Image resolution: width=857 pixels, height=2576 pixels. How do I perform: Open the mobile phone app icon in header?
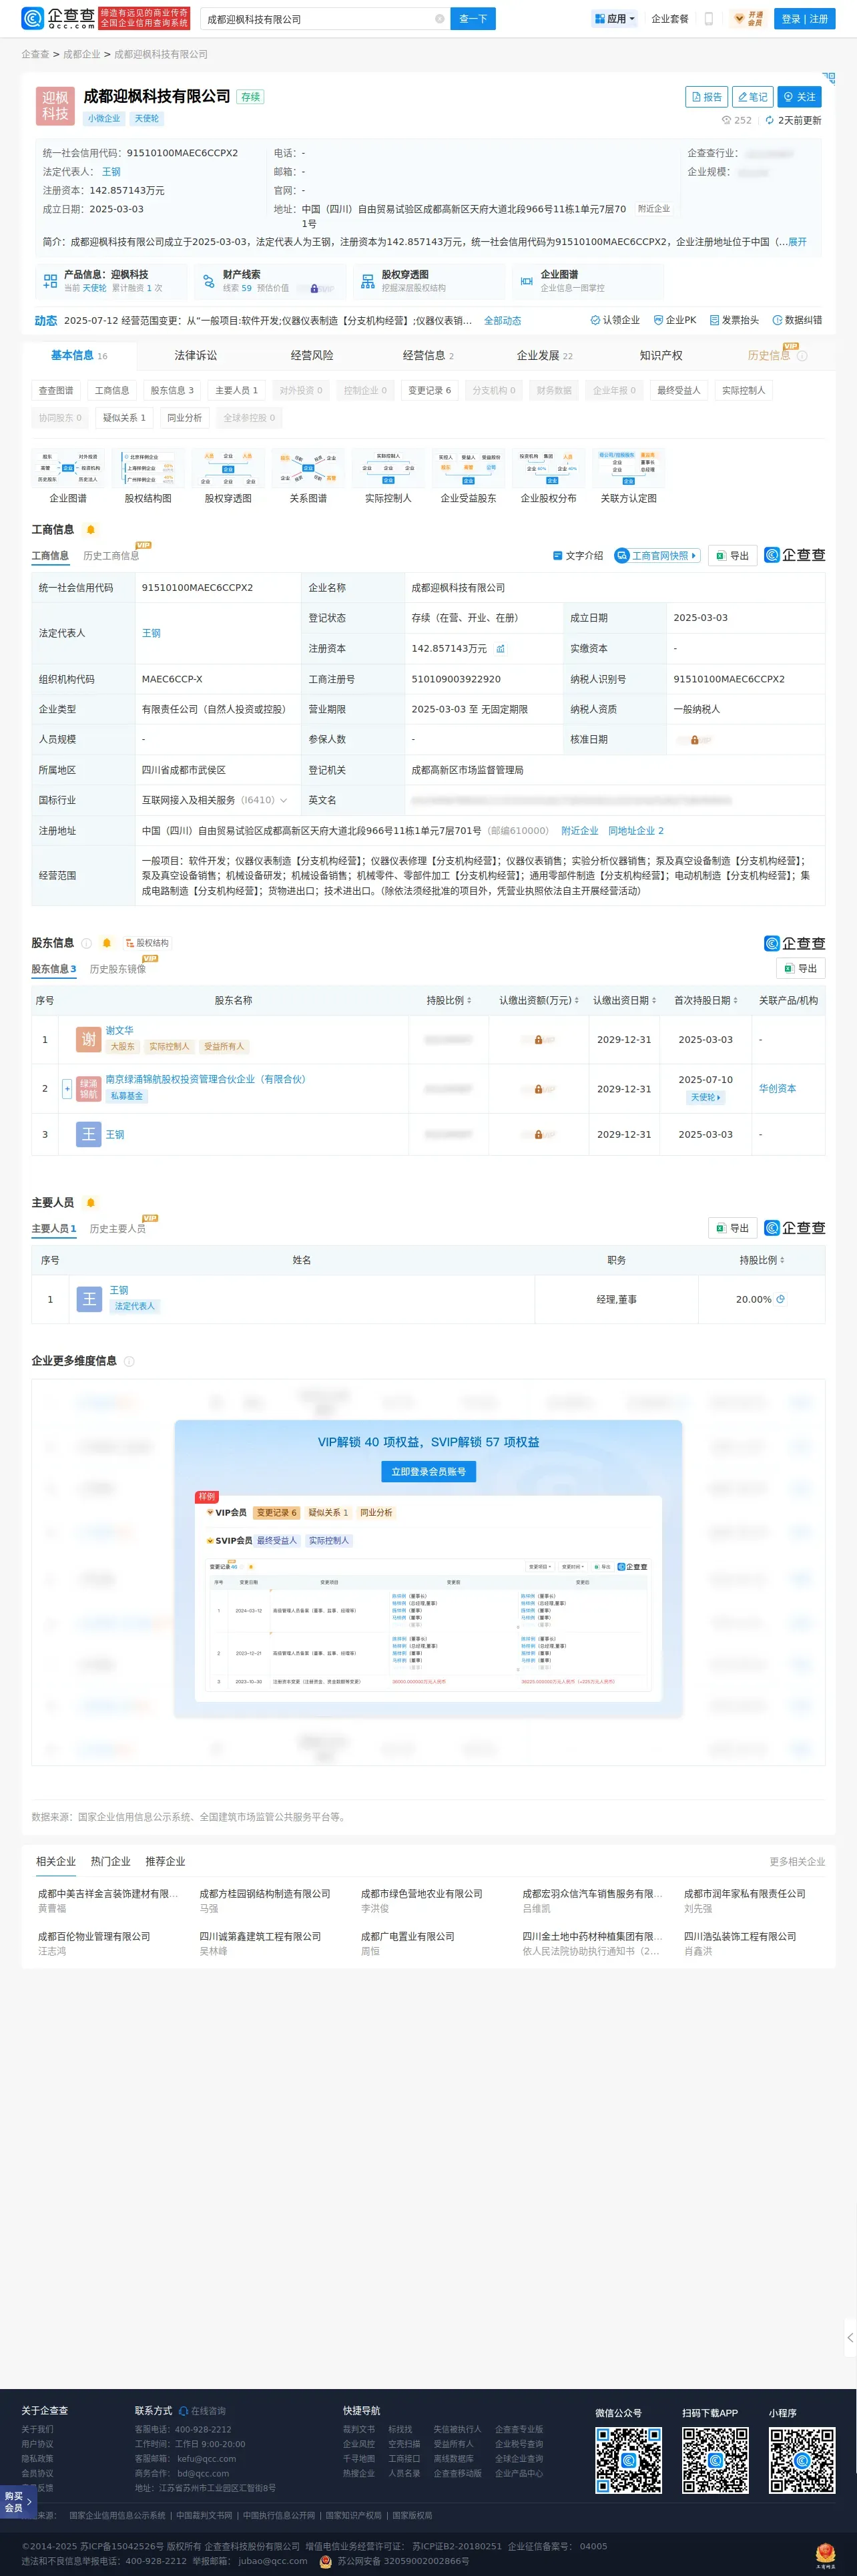coord(709,19)
